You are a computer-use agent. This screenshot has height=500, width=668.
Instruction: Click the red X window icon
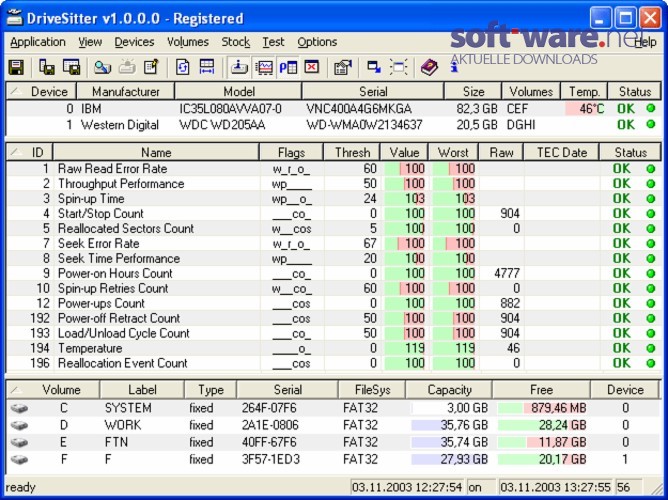[312, 67]
